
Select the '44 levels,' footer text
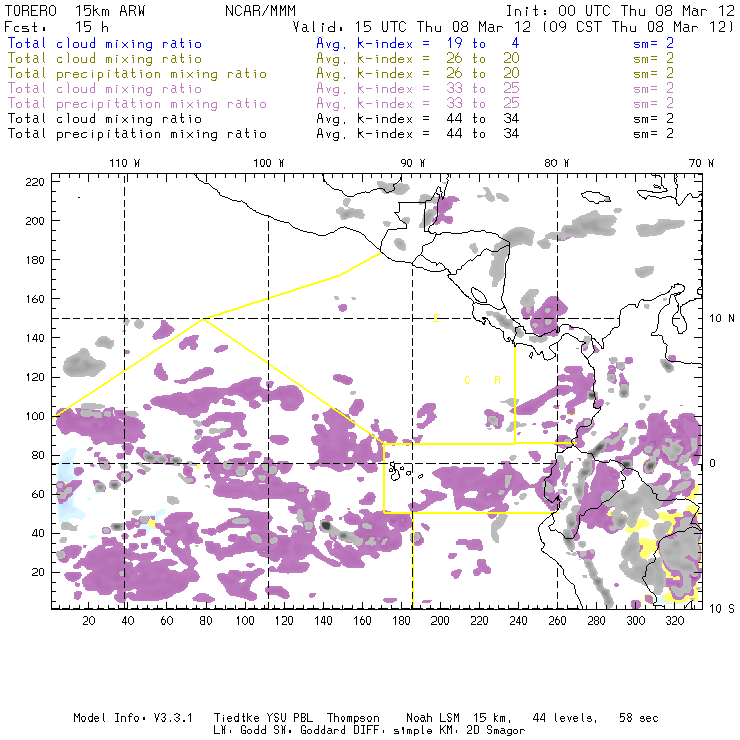(x=565, y=718)
